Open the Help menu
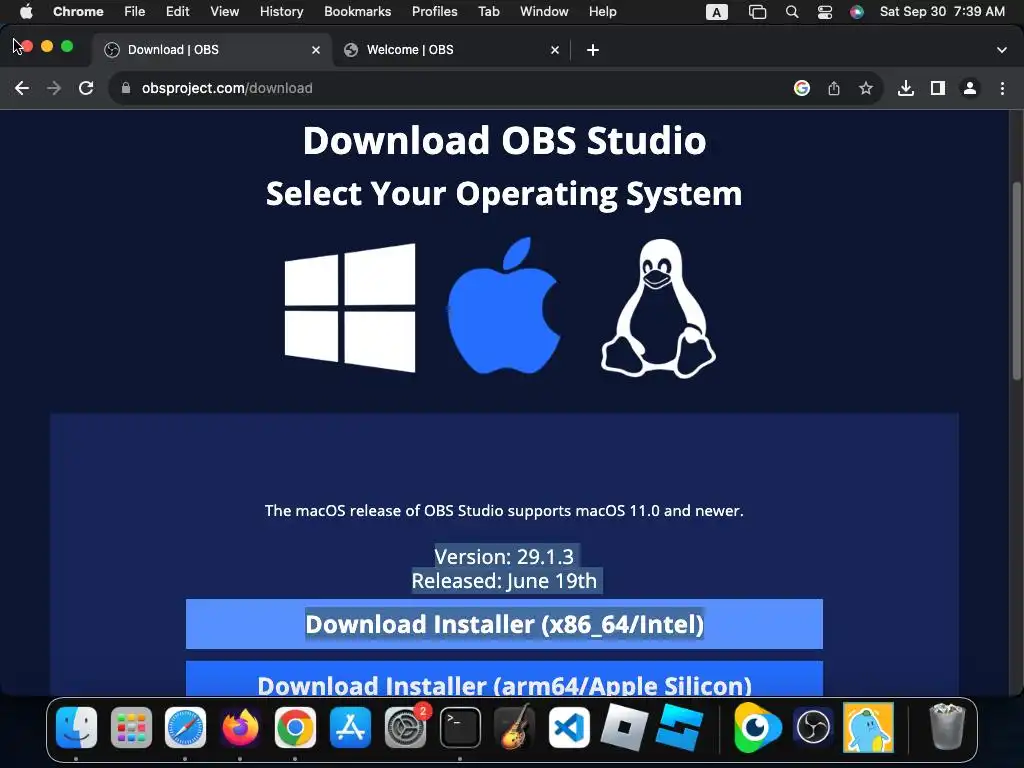Screen dimensions: 1024x768 pos(602,12)
